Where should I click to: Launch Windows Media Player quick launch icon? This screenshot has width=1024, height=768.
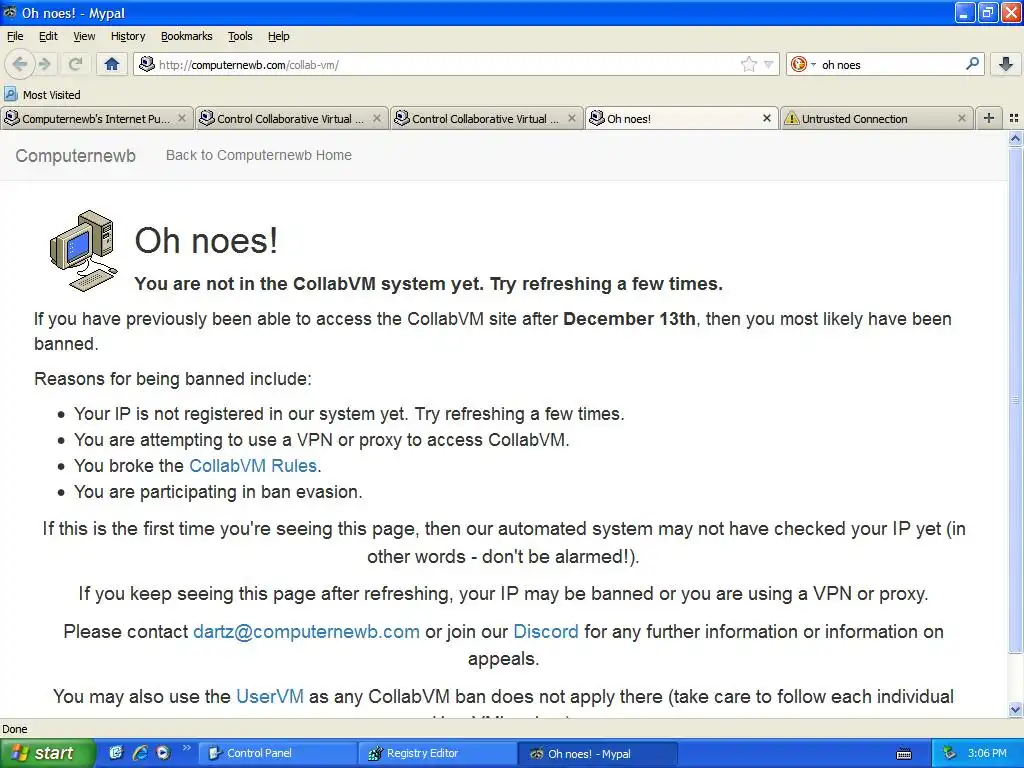(163, 753)
